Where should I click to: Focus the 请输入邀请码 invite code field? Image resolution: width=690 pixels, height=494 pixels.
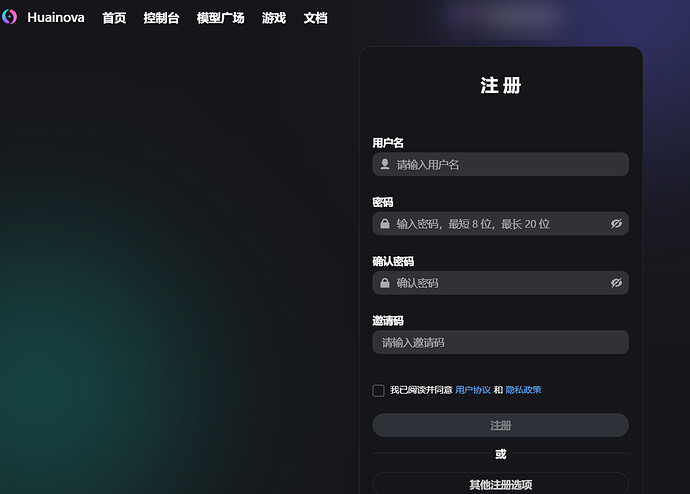point(500,342)
